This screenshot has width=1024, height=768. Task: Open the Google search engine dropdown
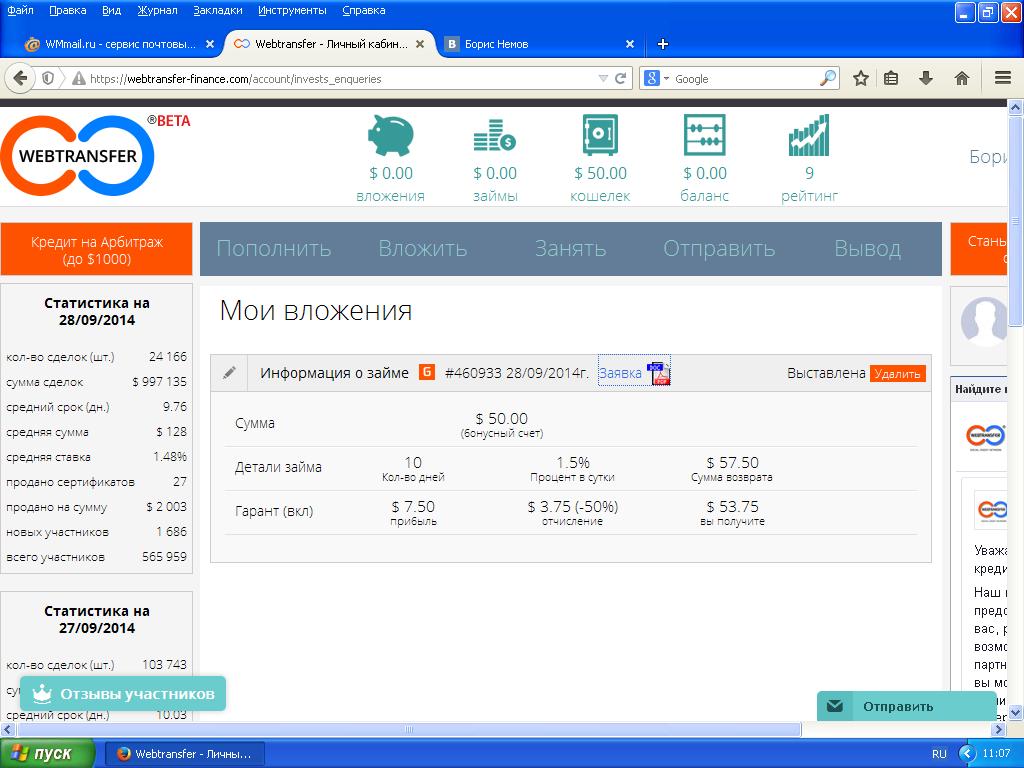click(x=667, y=78)
